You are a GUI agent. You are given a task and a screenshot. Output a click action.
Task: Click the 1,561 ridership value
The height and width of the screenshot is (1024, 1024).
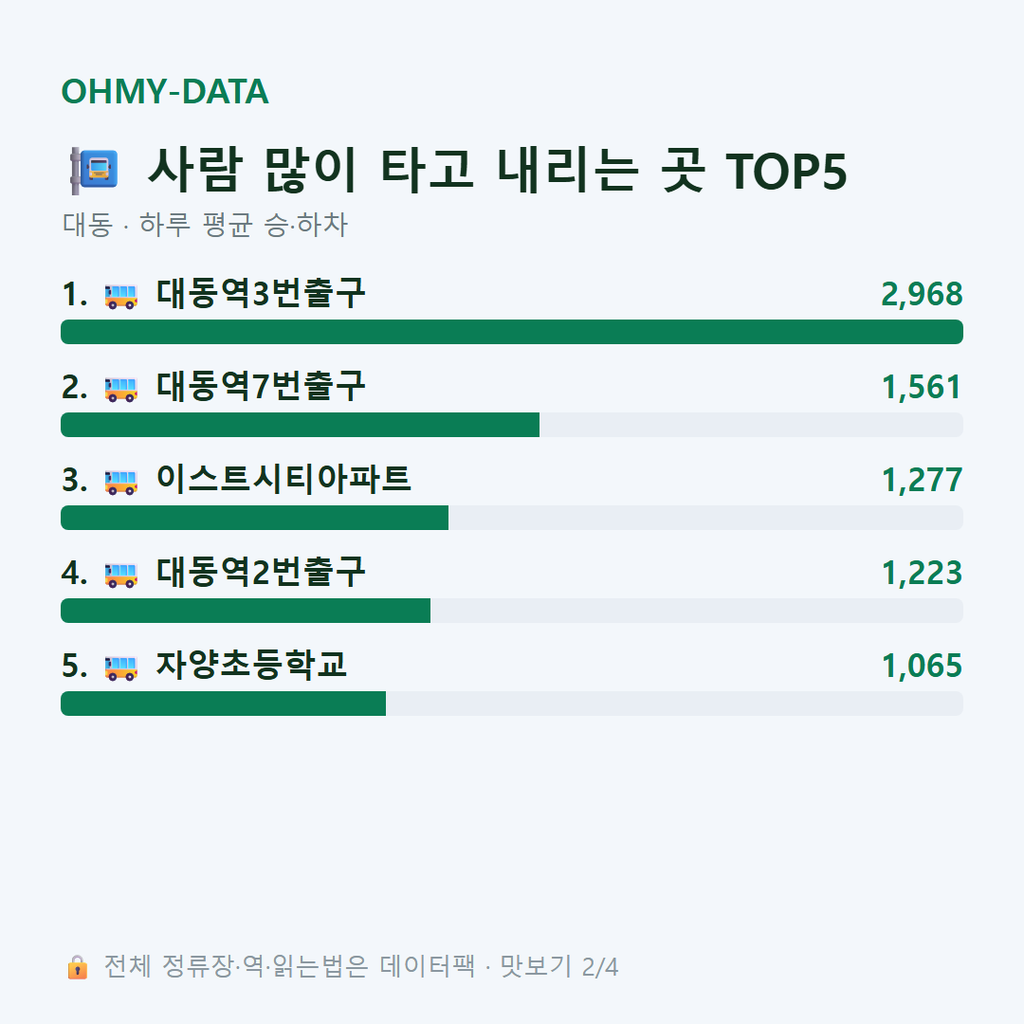point(921,387)
